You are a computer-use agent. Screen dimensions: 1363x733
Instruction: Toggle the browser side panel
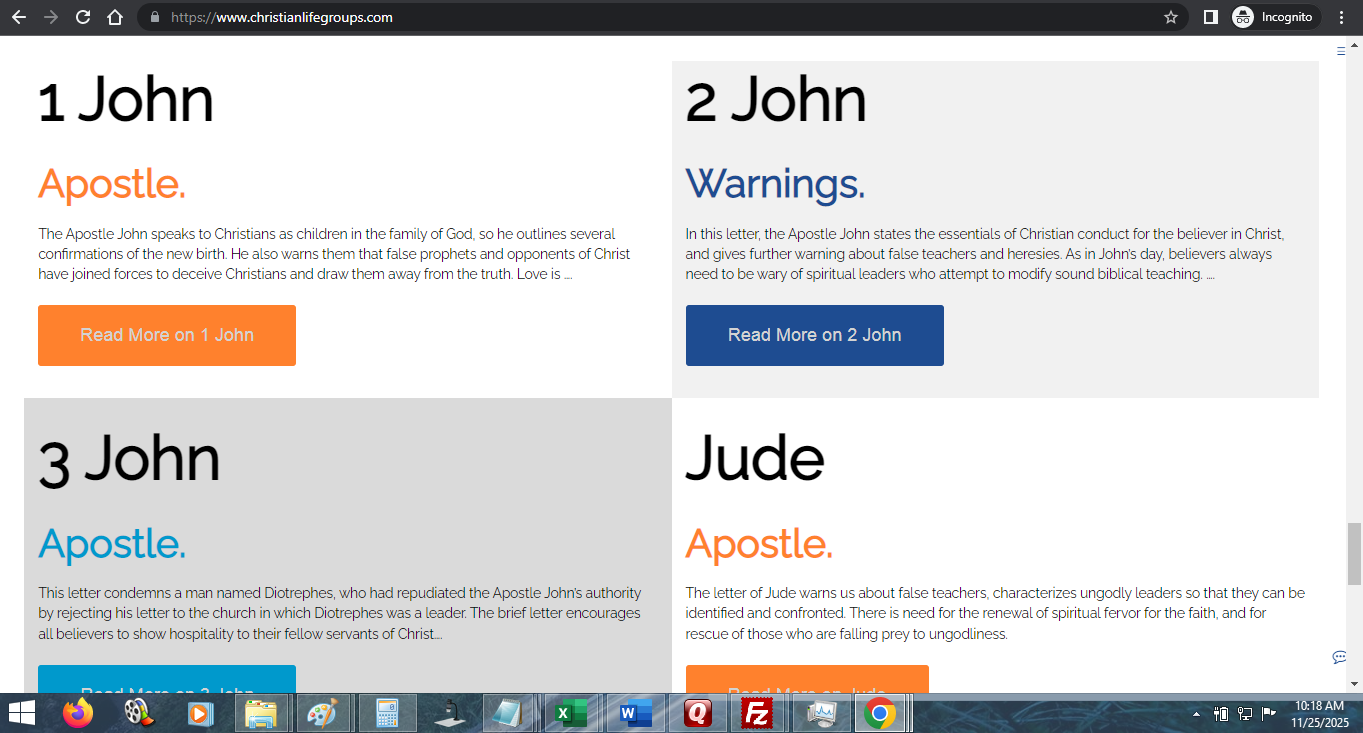tap(1210, 17)
